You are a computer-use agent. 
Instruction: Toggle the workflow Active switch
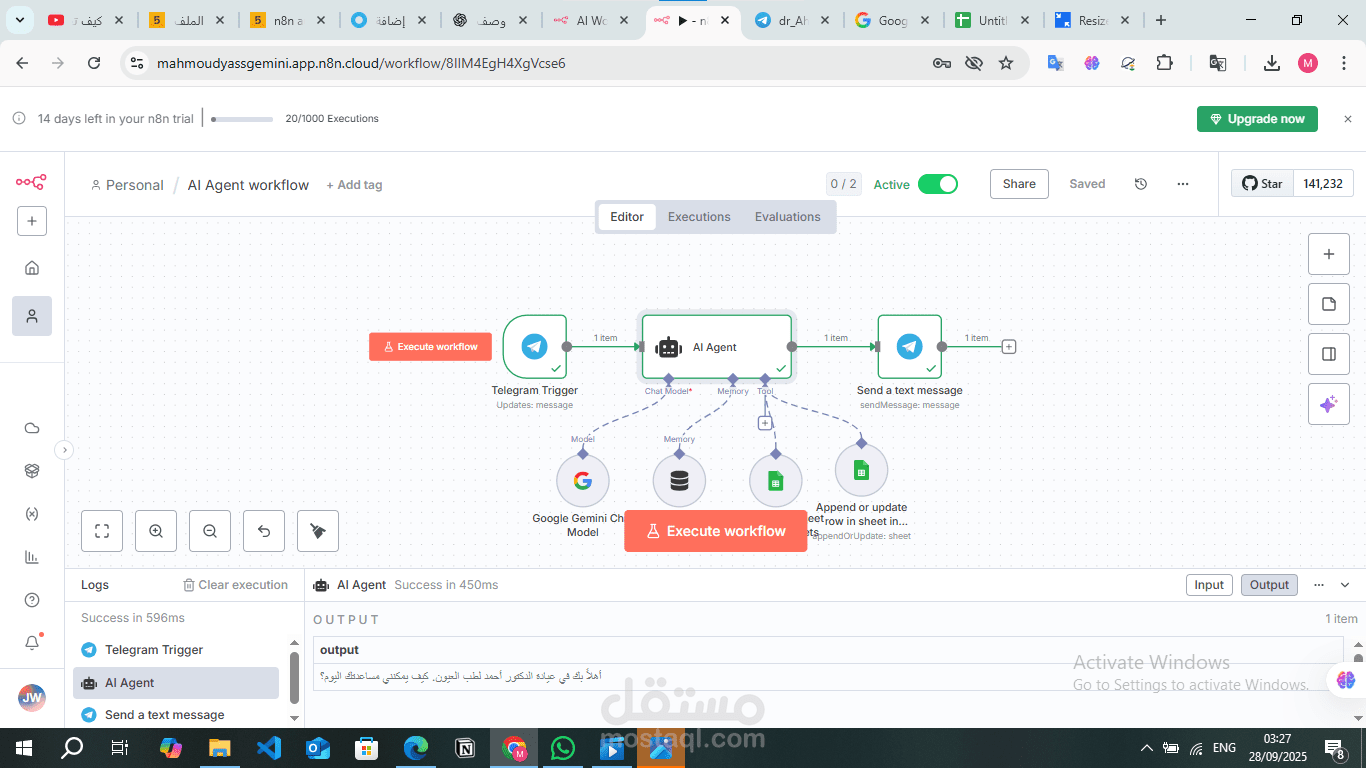(938, 184)
